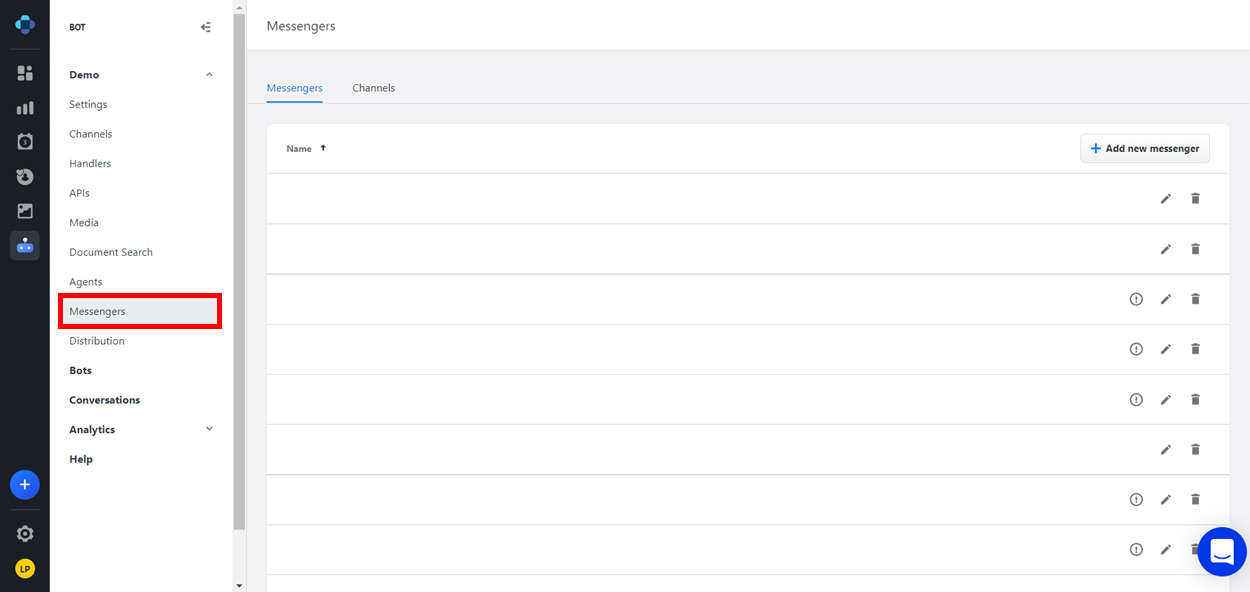Click the LP user avatar

(25, 568)
